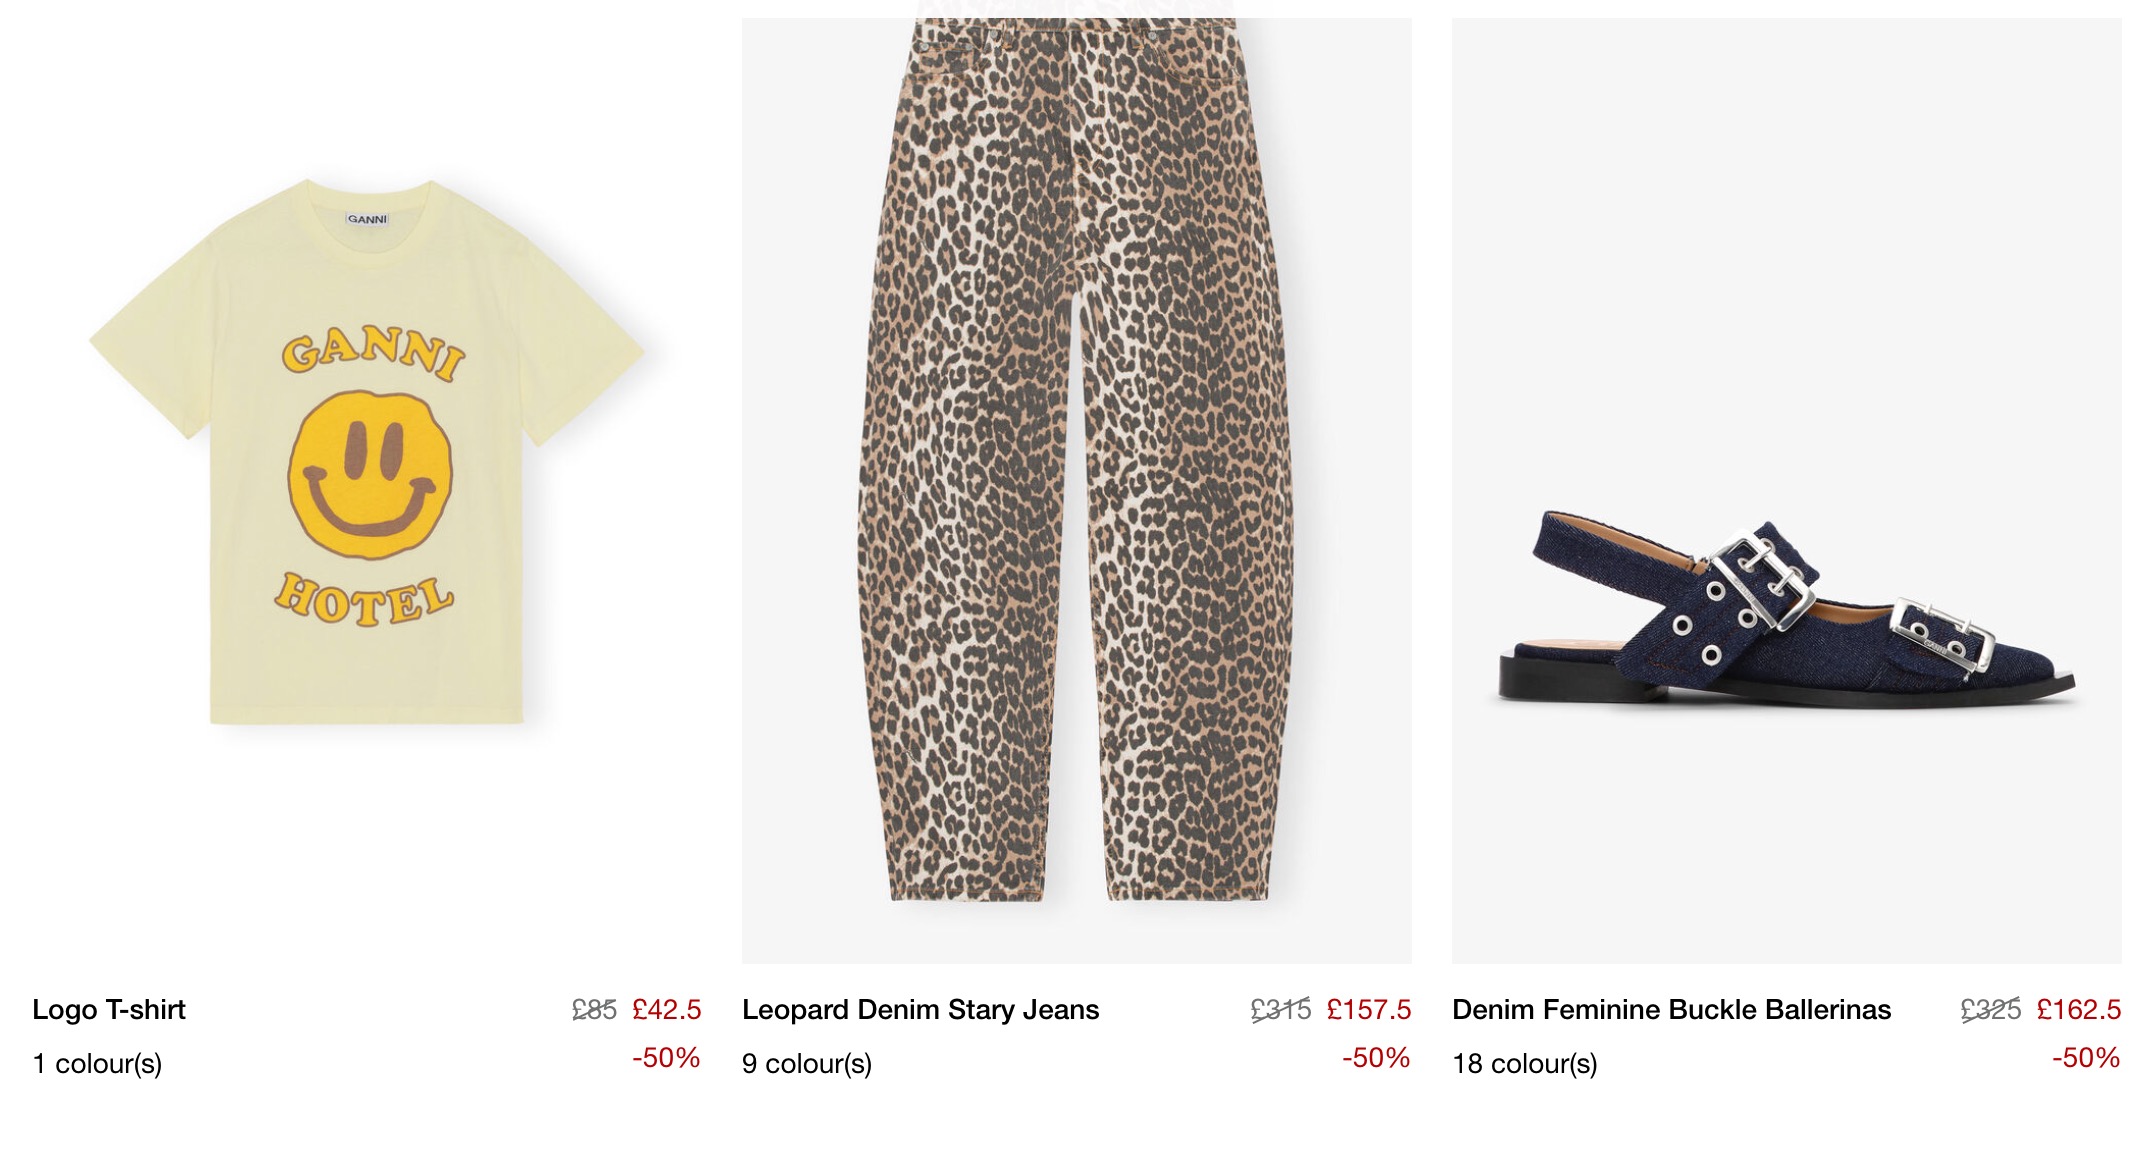
Task: Click the crossed-out £315 original price
Action: [1280, 1010]
